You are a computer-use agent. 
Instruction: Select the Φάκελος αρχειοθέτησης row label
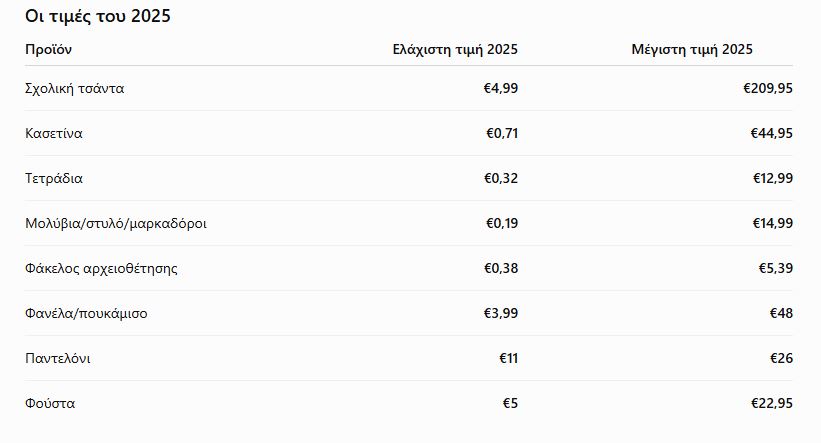point(101,269)
